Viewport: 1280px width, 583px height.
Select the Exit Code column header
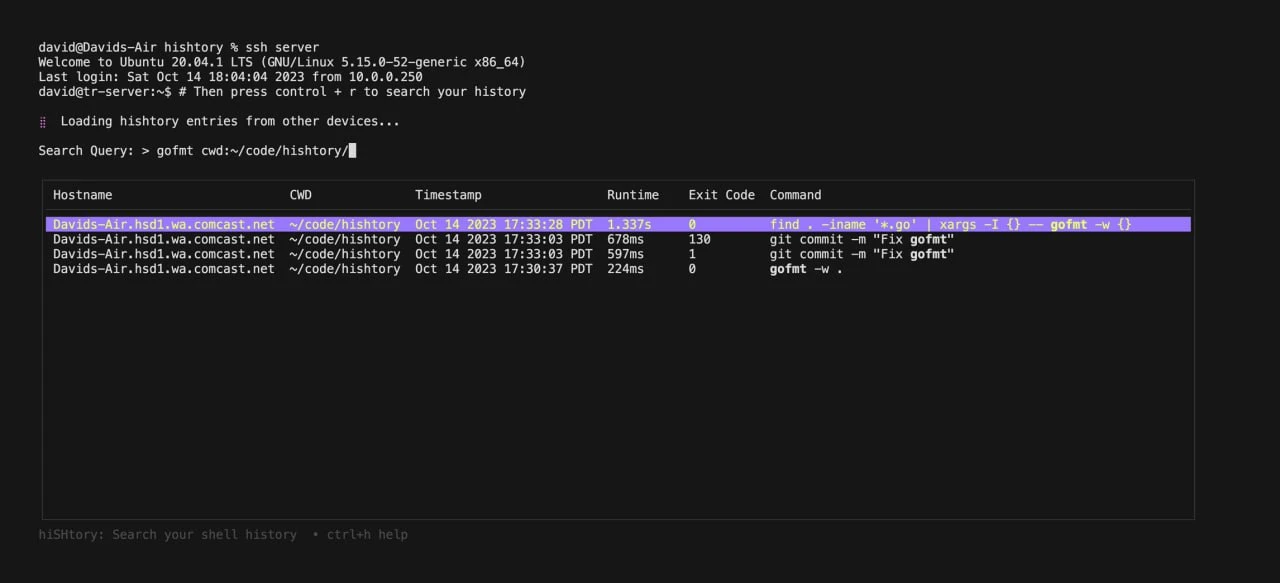[x=721, y=195]
